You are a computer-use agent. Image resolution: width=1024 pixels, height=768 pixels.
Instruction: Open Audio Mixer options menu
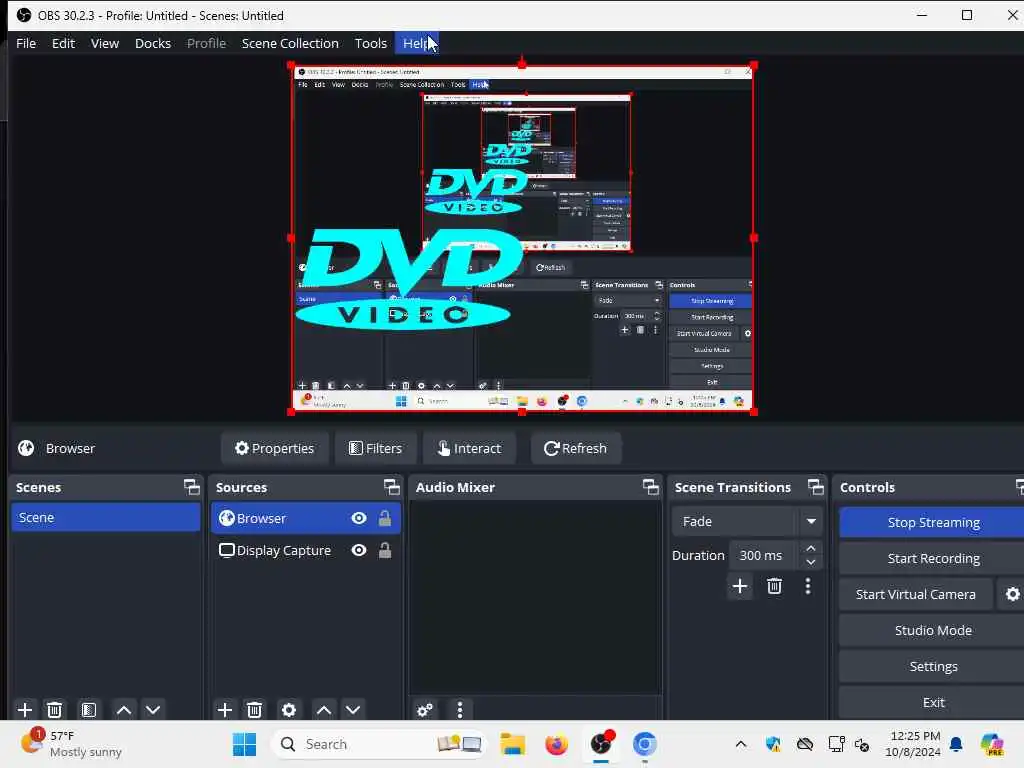[x=460, y=710]
